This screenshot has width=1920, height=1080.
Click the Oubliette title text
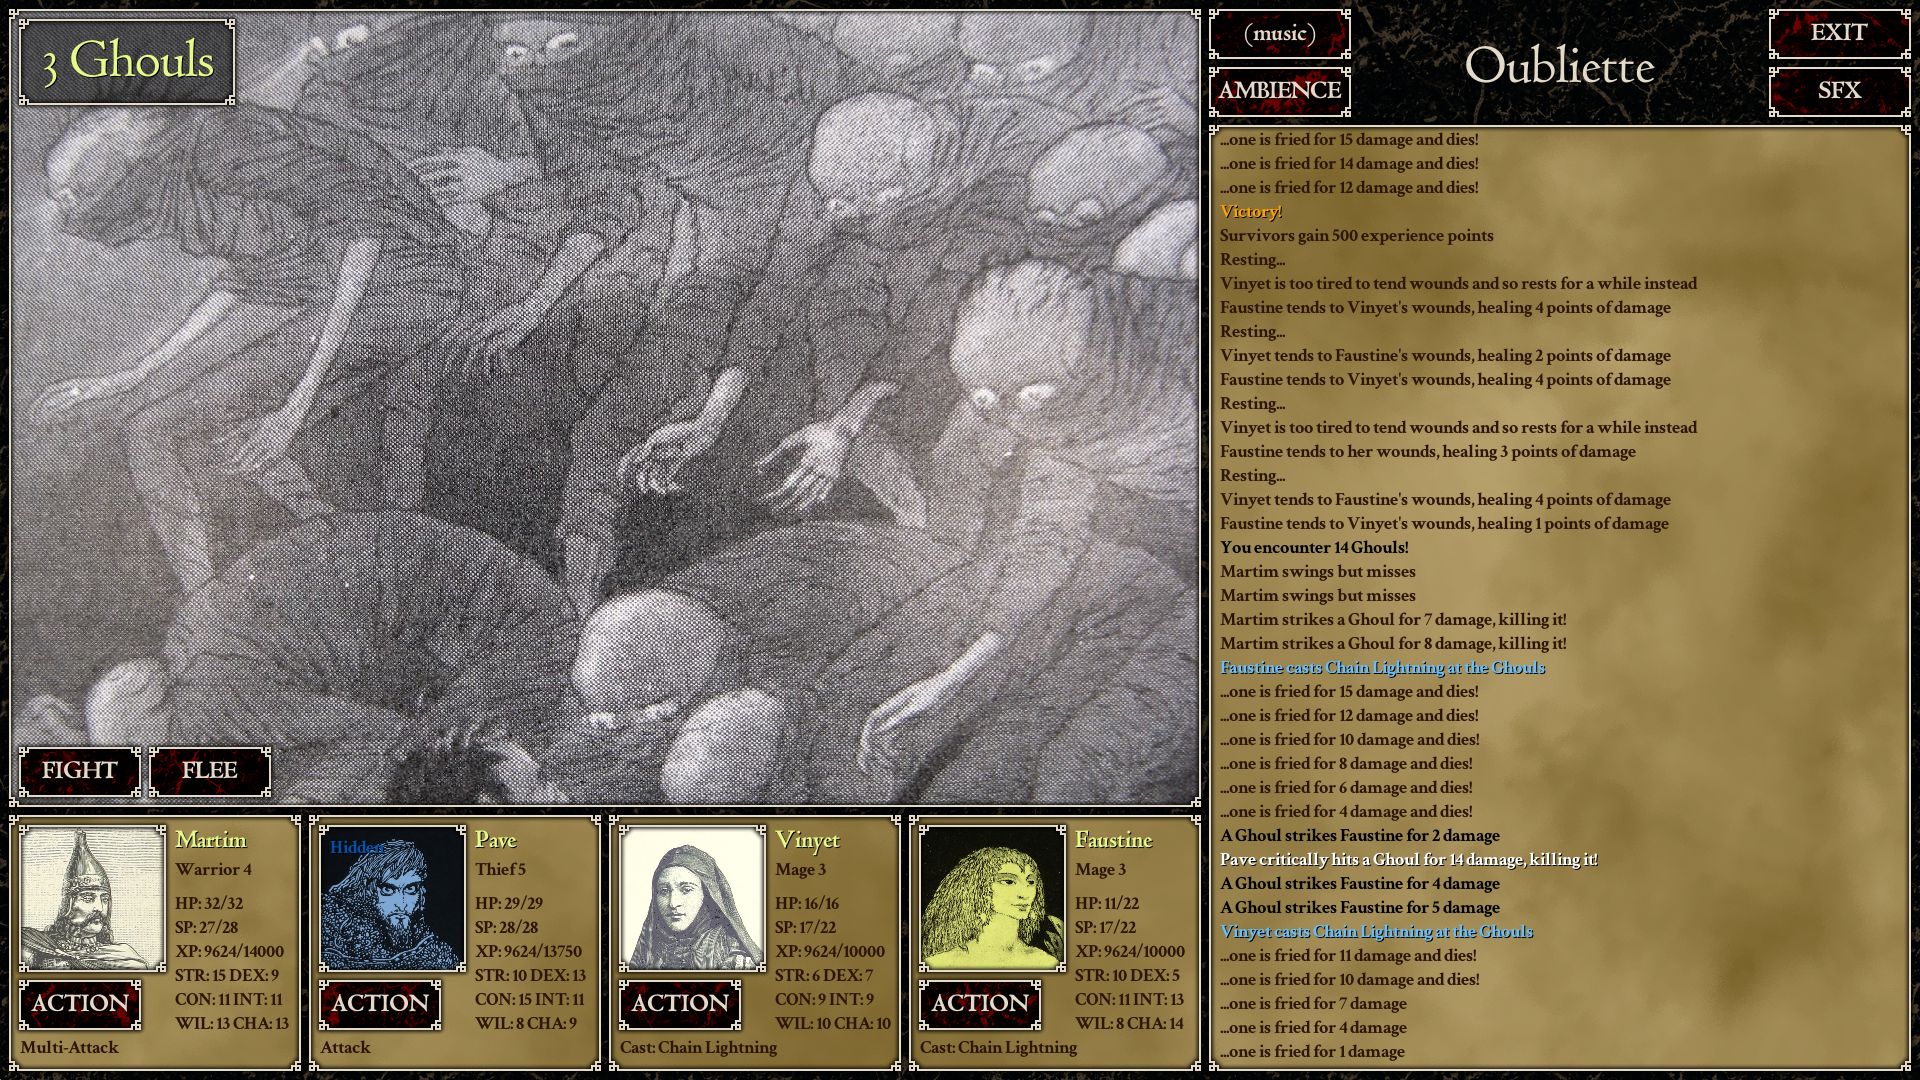tap(1558, 67)
